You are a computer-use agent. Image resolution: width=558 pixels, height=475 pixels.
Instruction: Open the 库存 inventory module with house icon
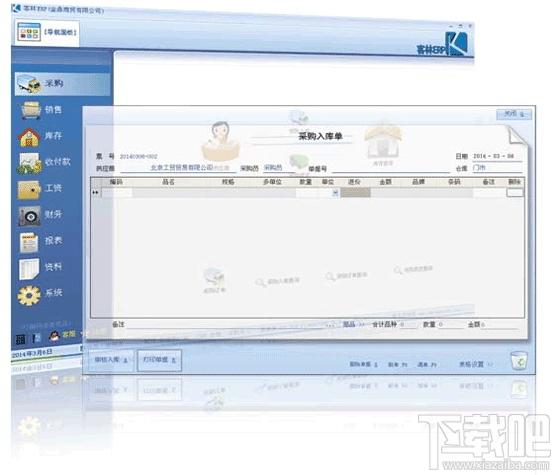pyautogui.click(x=41, y=136)
